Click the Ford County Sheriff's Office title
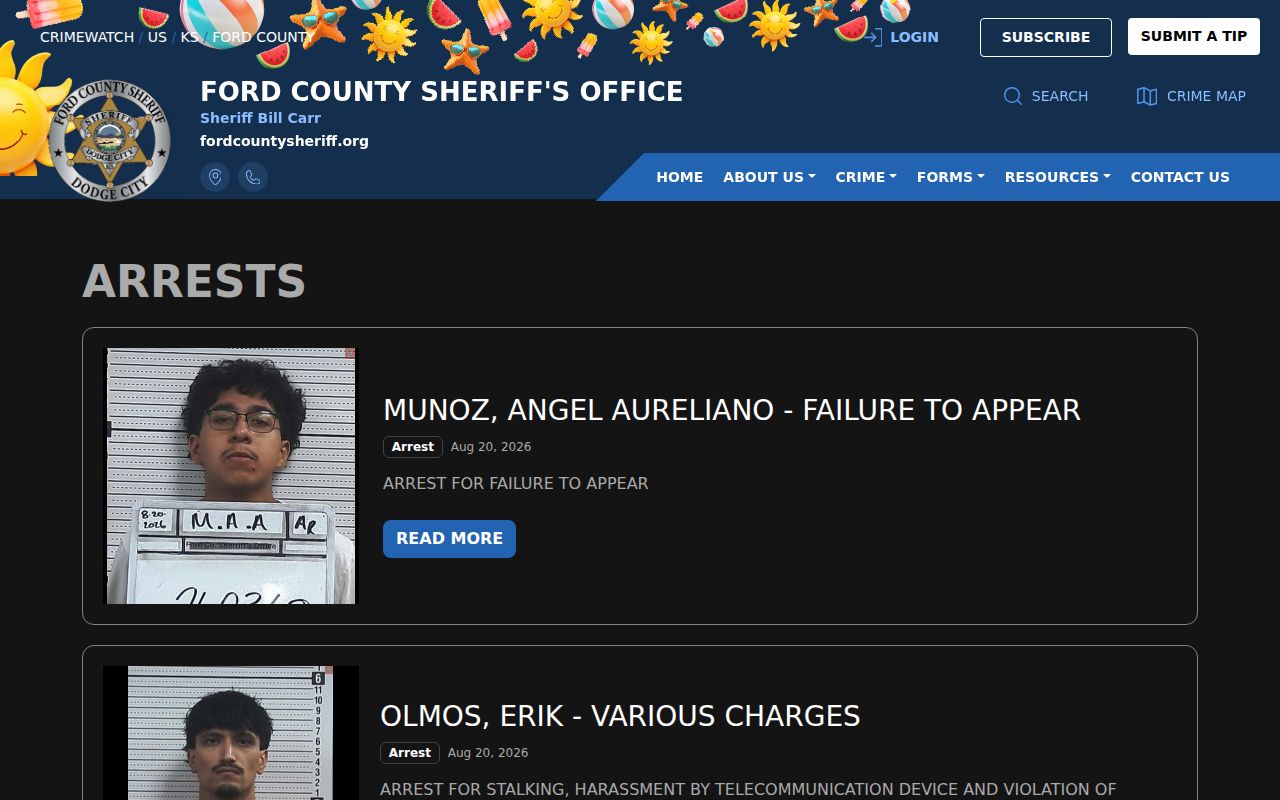 pos(441,92)
